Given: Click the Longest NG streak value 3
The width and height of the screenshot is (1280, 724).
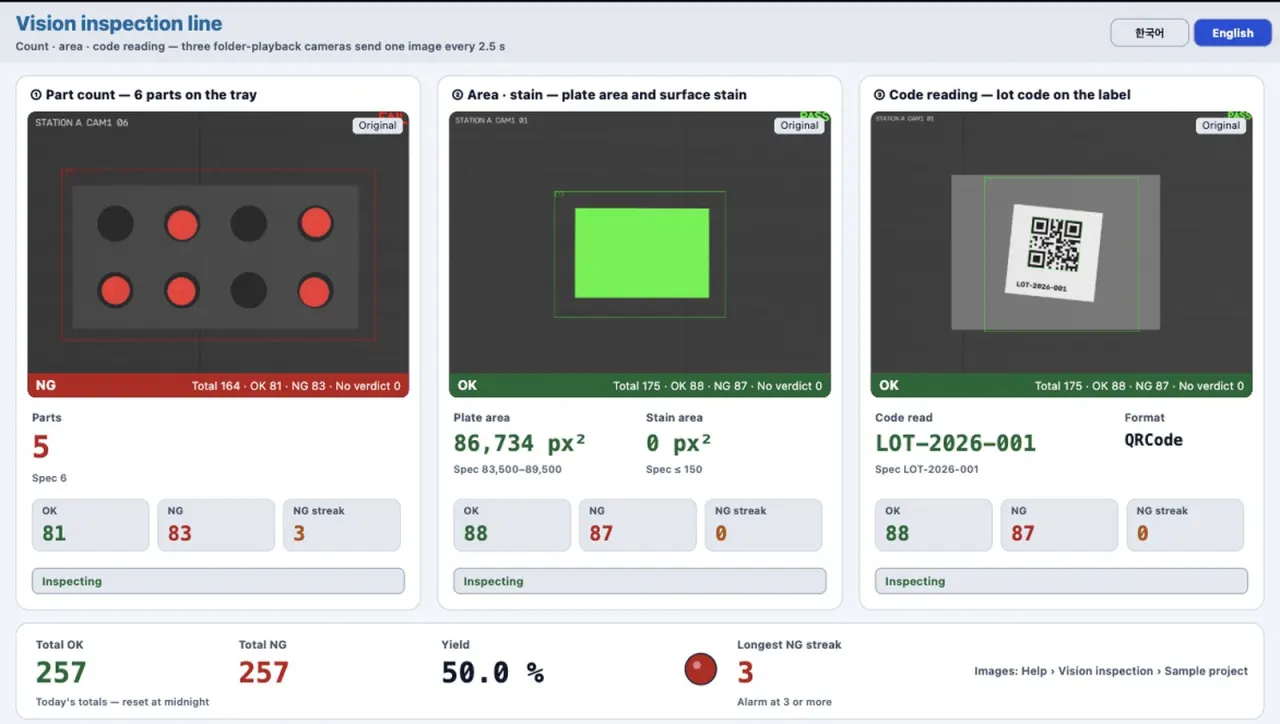Looking at the screenshot, I should click(x=746, y=673).
